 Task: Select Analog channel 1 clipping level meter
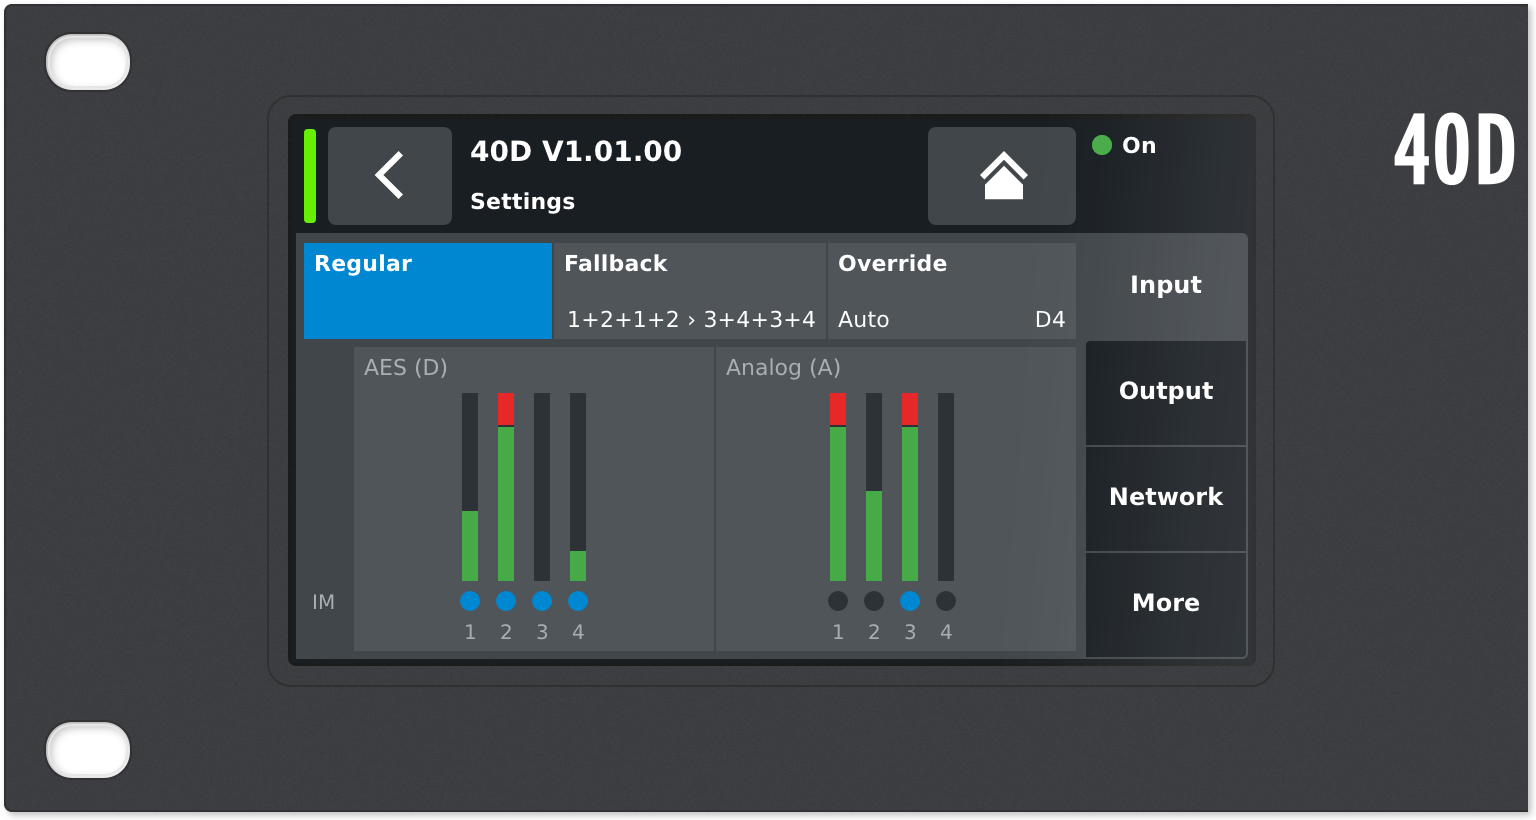point(838,487)
